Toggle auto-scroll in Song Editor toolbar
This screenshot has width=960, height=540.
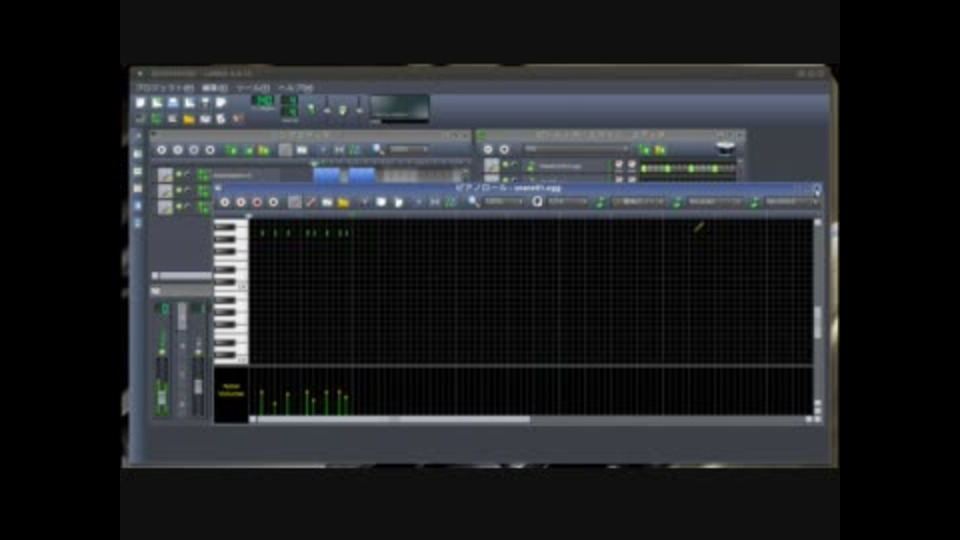[323, 150]
